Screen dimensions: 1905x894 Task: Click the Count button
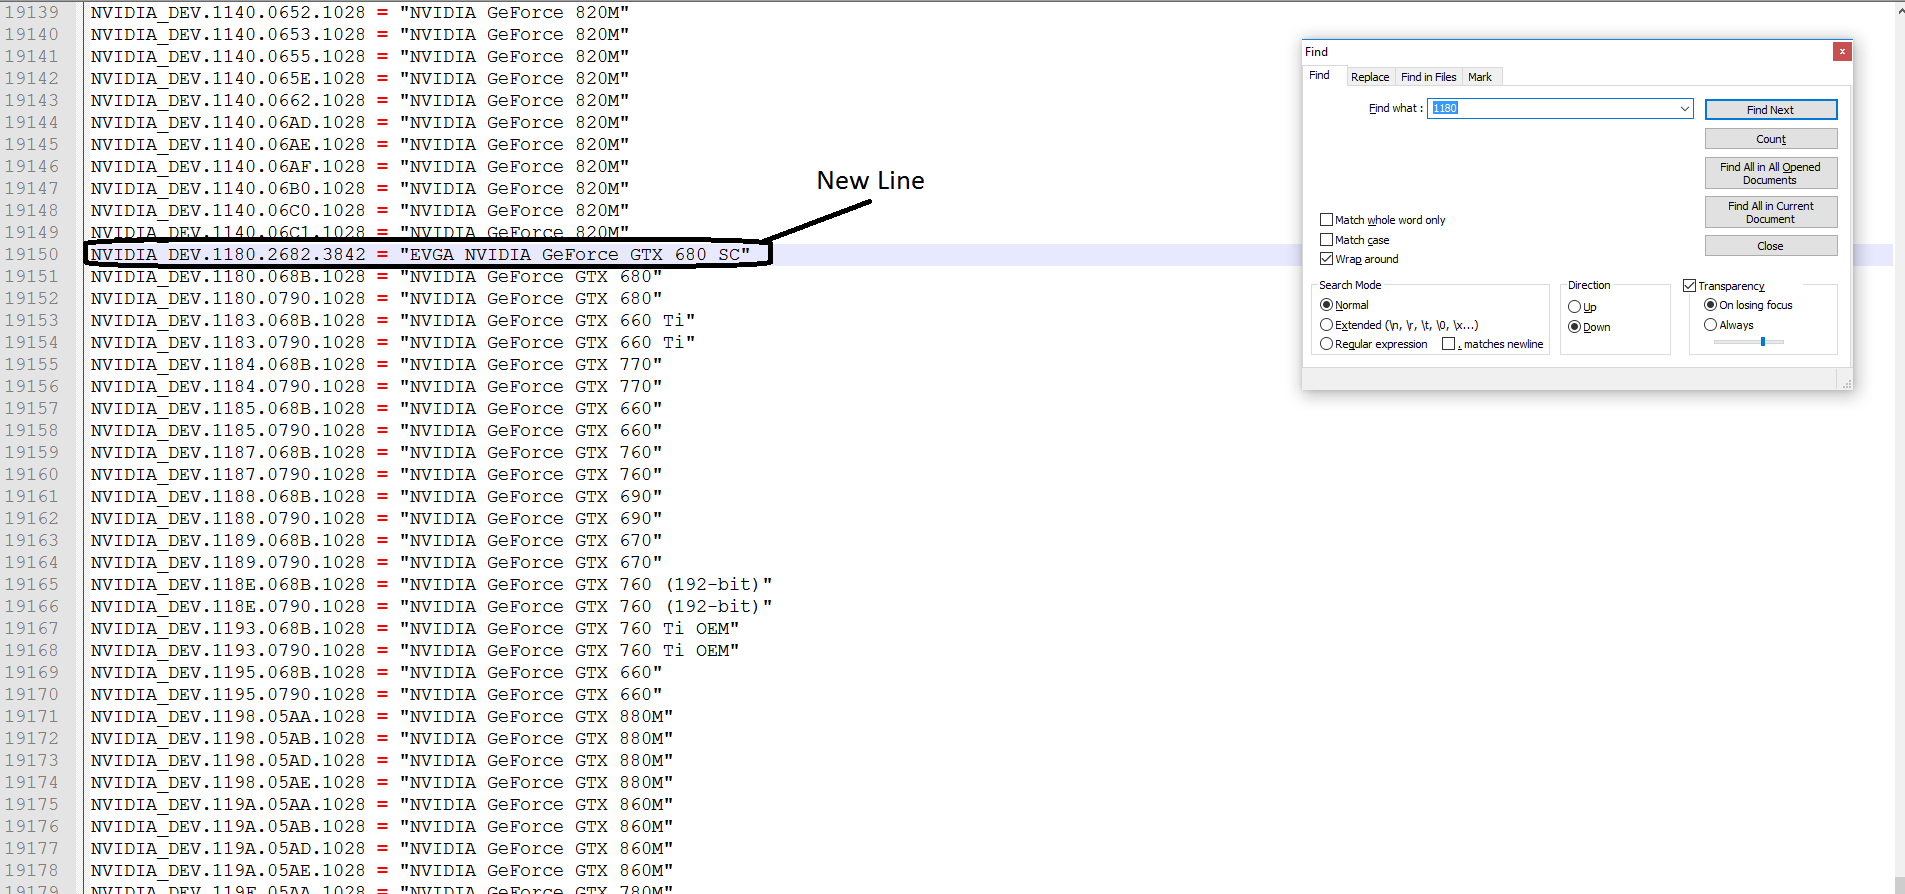click(x=1771, y=139)
